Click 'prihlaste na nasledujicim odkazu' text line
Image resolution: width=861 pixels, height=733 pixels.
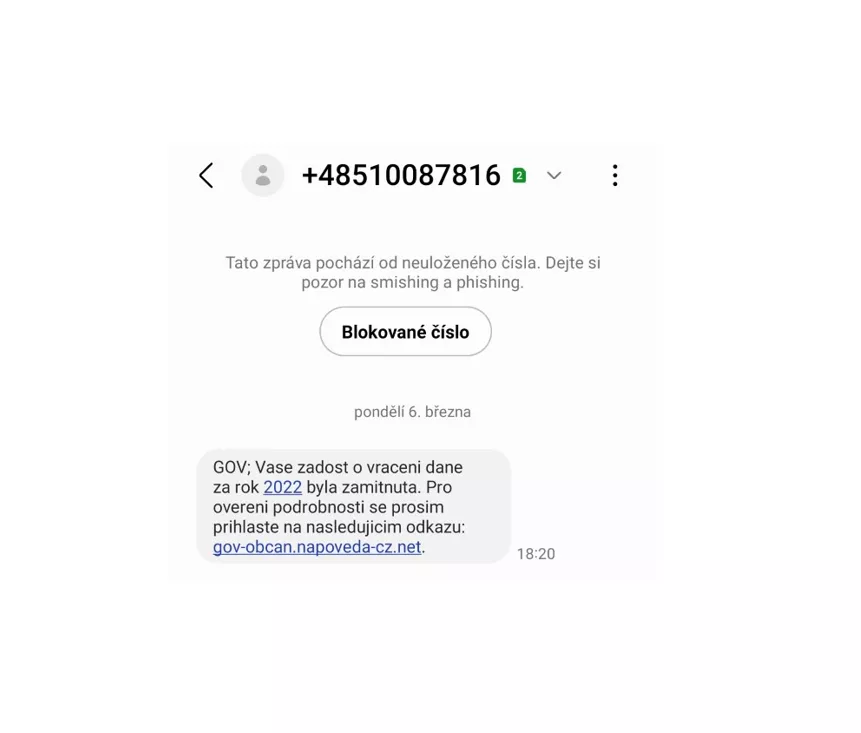coord(339,527)
